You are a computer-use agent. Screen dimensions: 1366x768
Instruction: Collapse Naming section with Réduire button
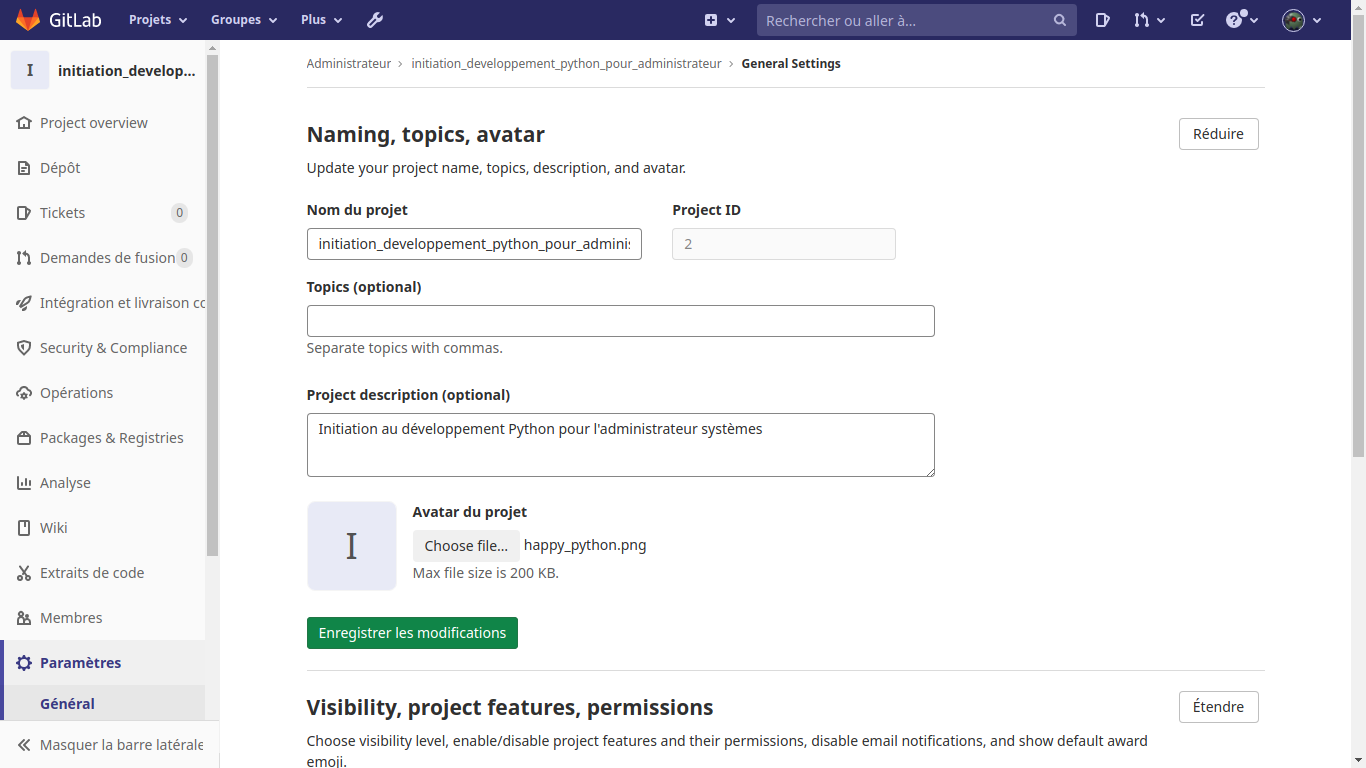pyautogui.click(x=1218, y=134)
